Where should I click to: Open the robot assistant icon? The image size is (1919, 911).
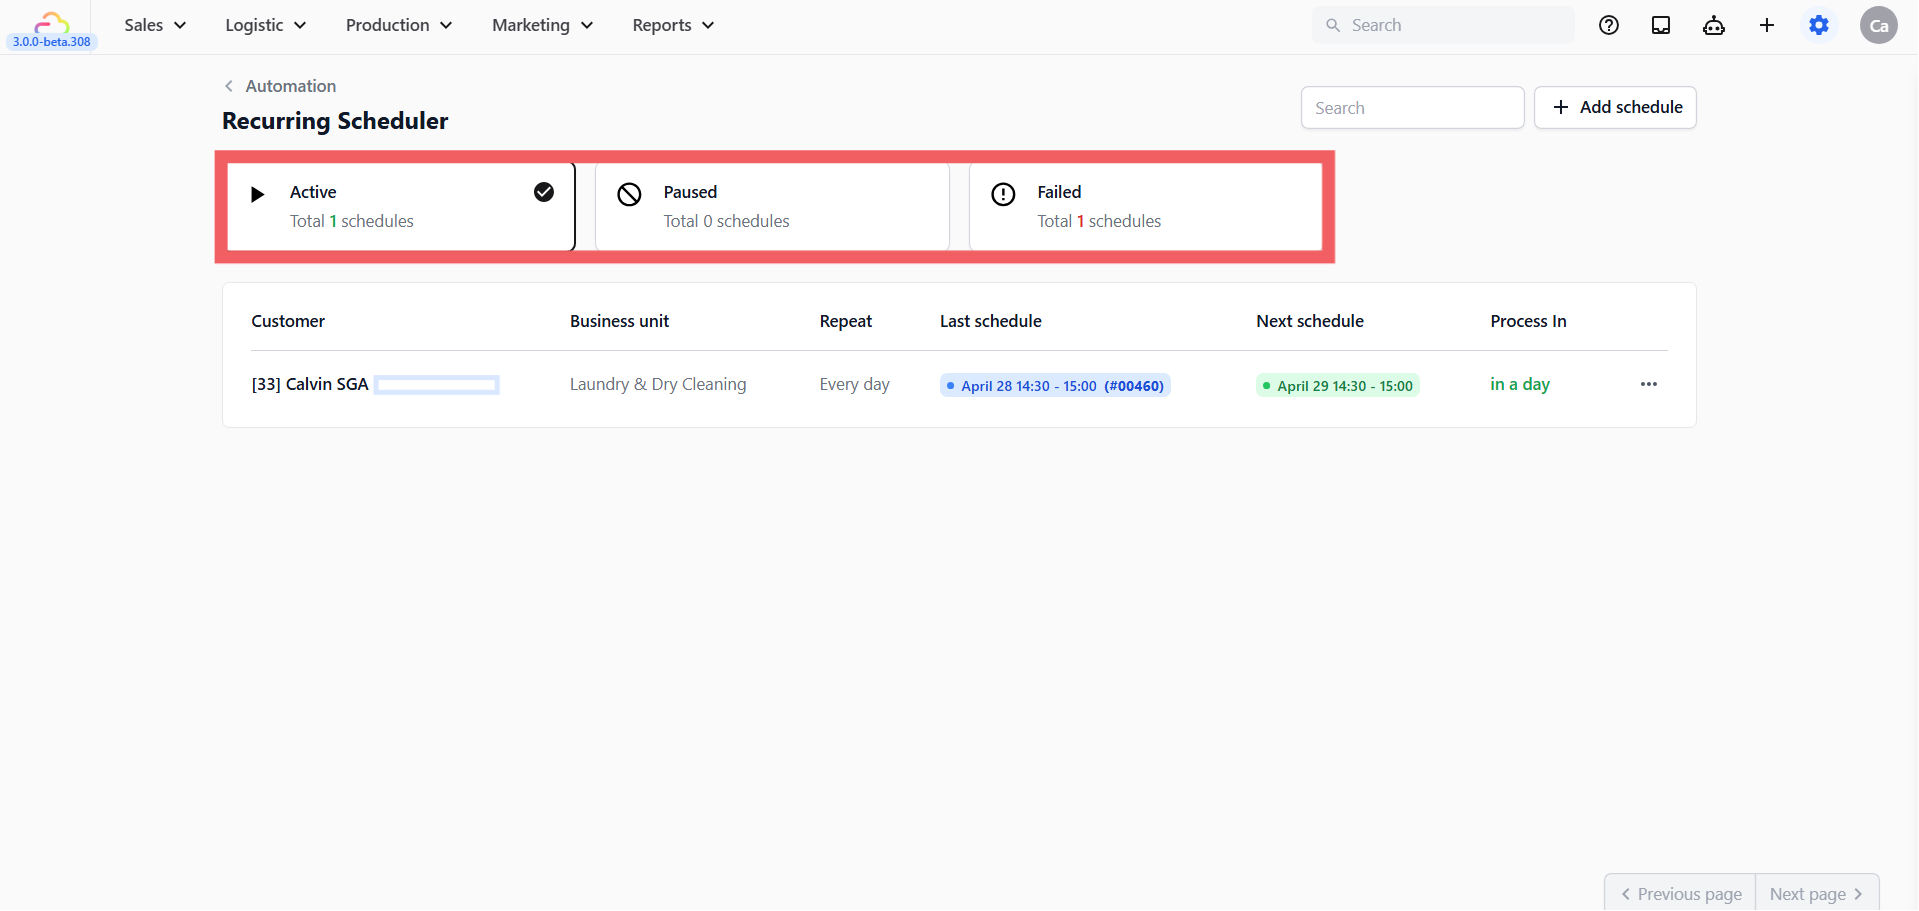coord(1714,25)
